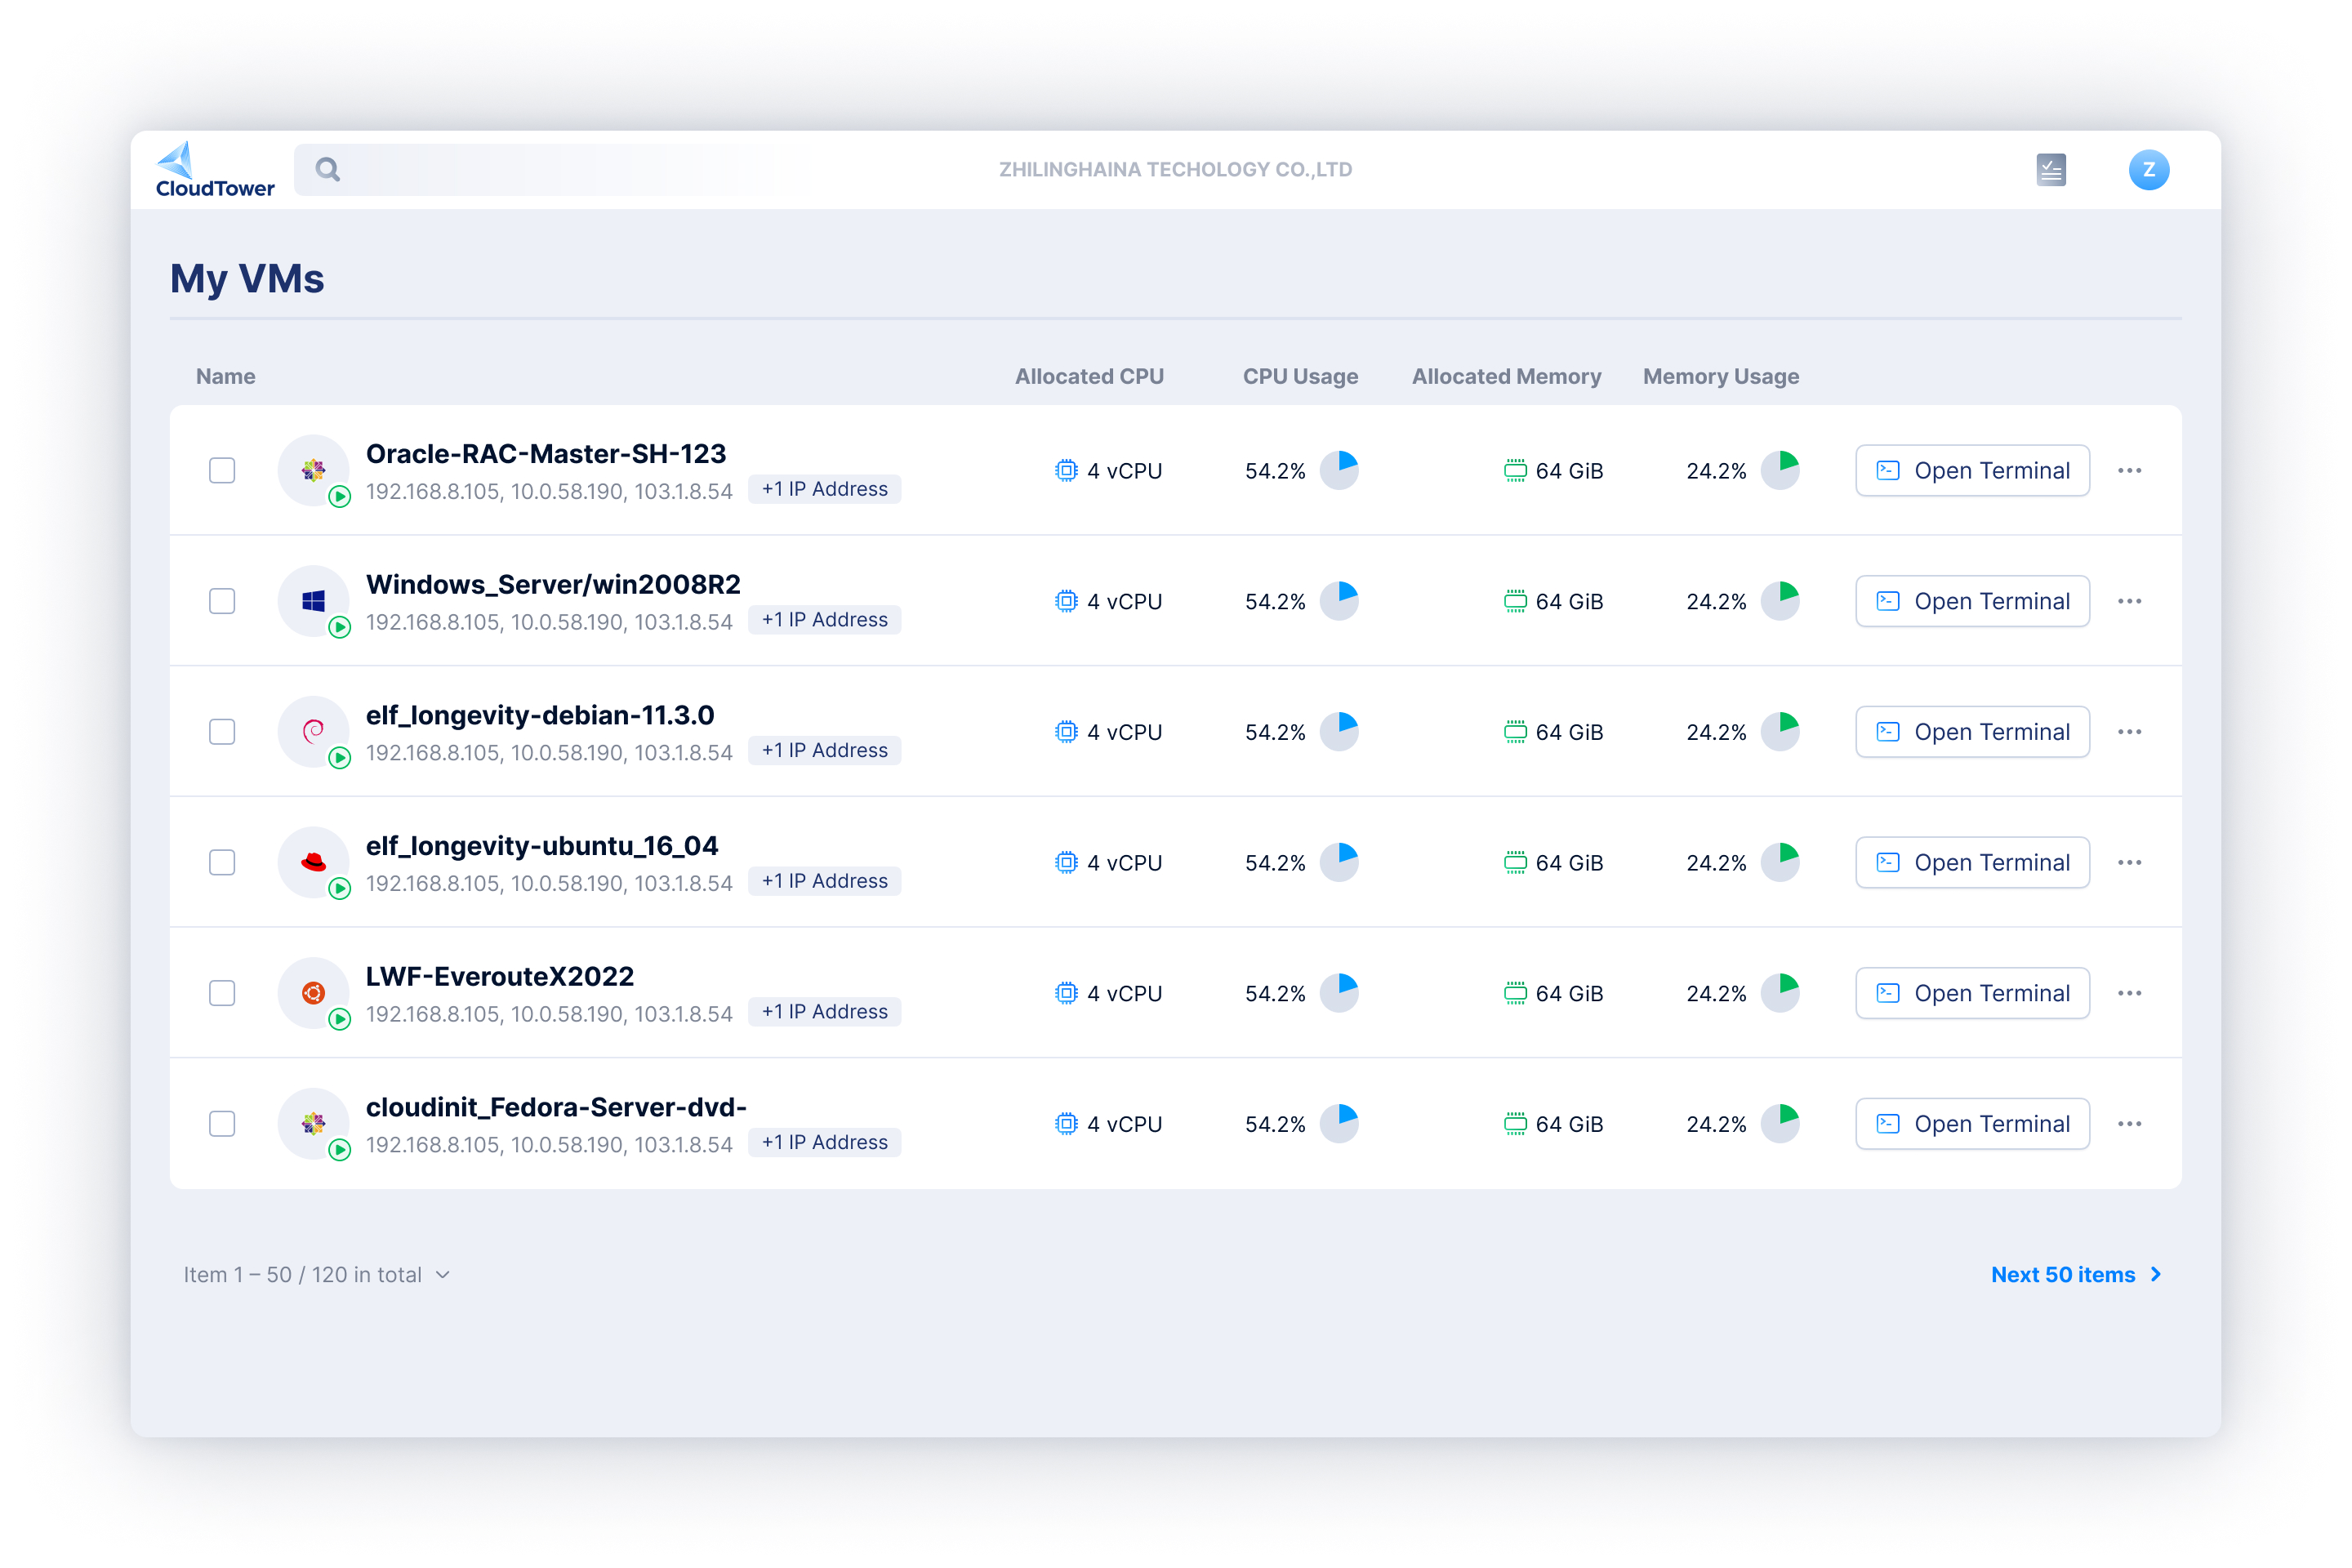Open more options for Oracle-RAC-Master-SH-123
Image resolution: width=2352 pixels, height=1568 pixels.
[2129, 470]
